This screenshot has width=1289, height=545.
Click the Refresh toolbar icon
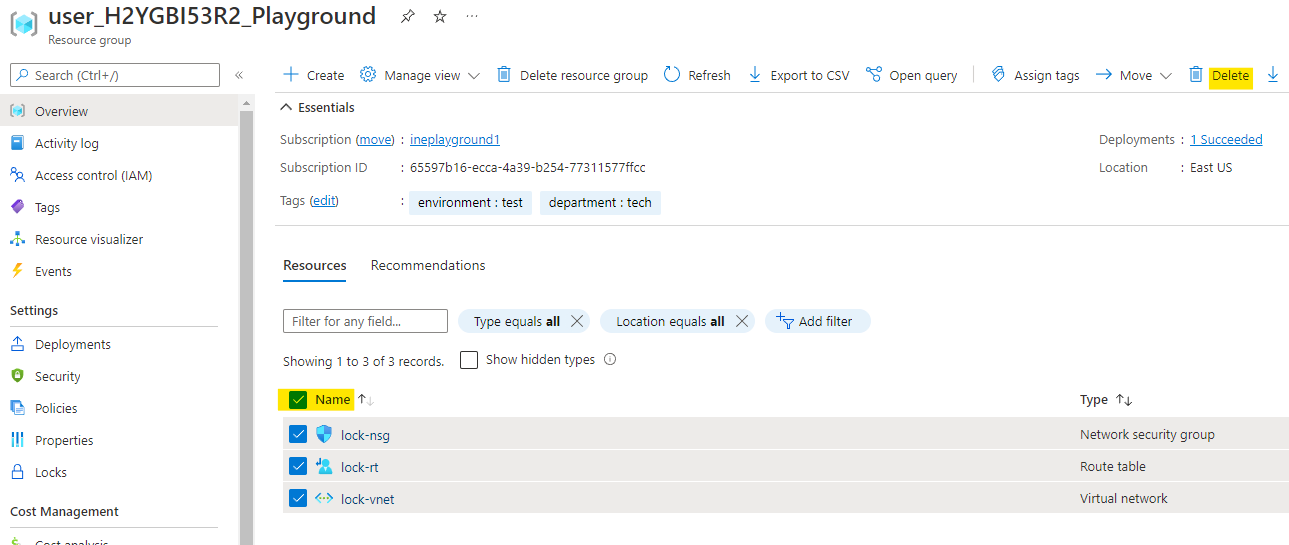(672, 75)
